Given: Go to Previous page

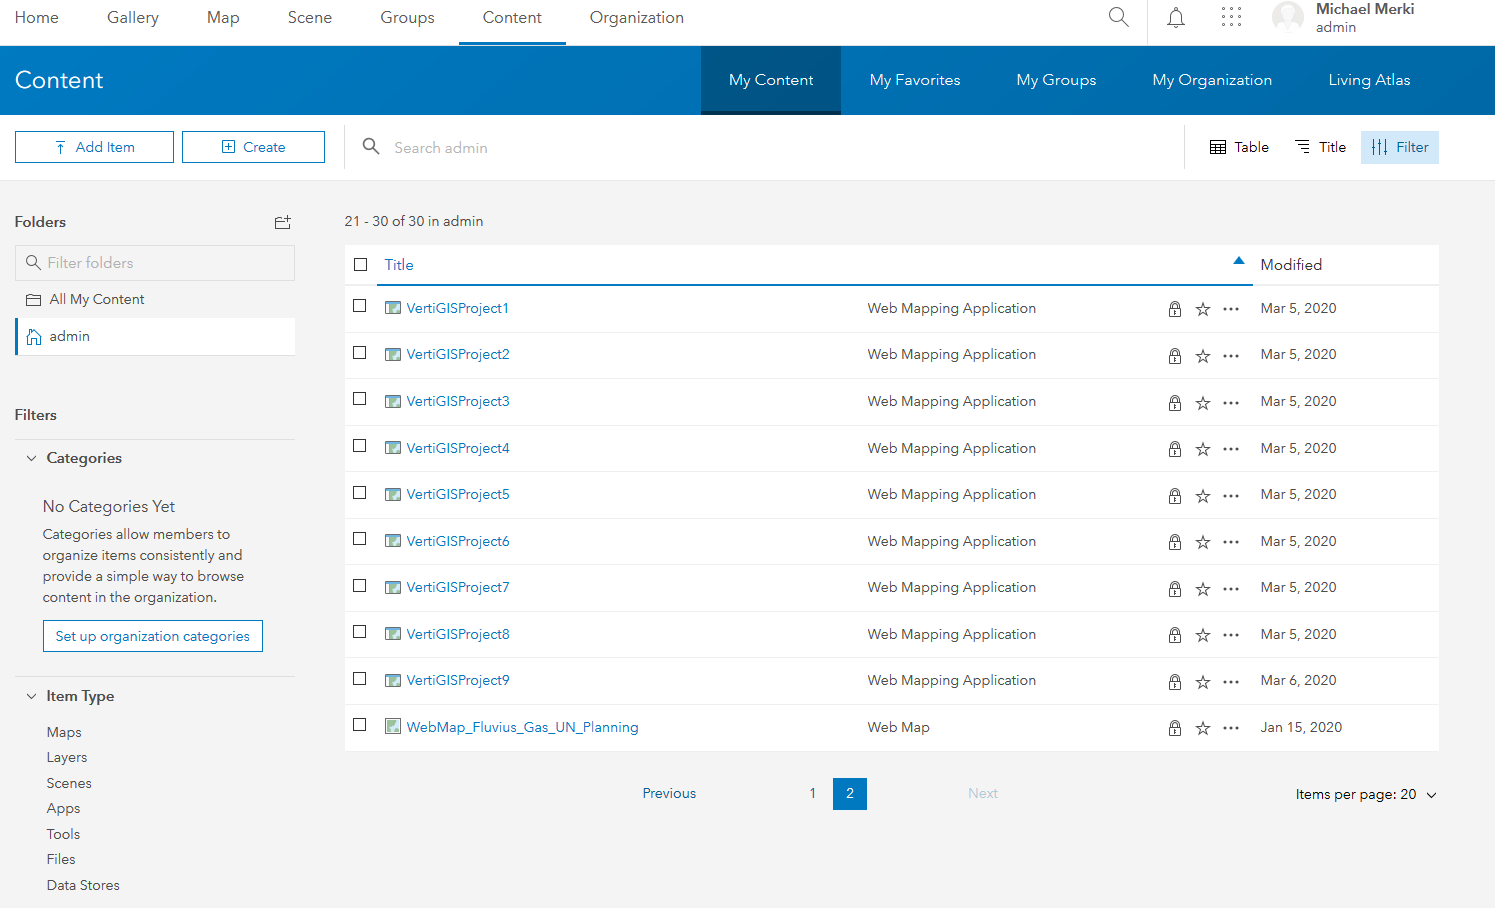Looking at the screenshot, I should click(x=669, y=793).
